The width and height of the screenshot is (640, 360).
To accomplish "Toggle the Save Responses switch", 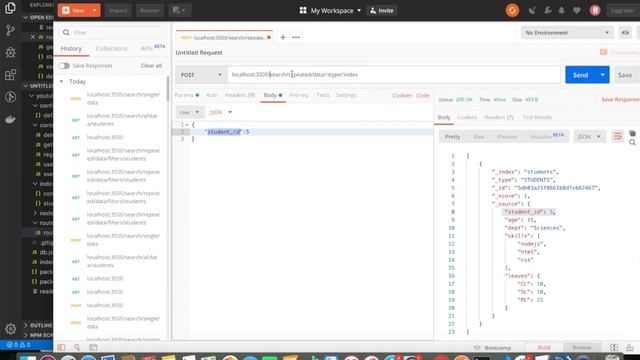I will coord(64,66).
